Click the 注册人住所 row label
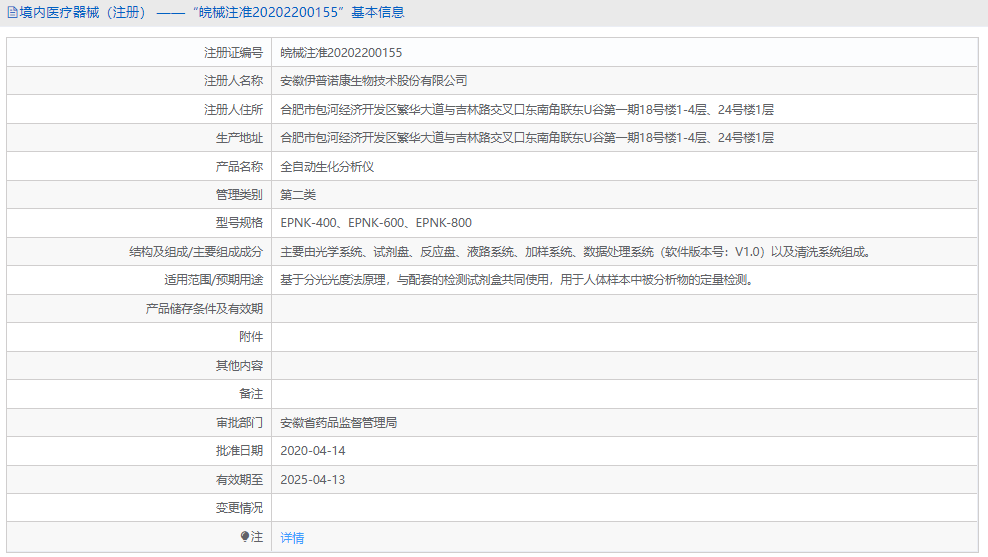988x557 pixels. [x=233, y=110]
